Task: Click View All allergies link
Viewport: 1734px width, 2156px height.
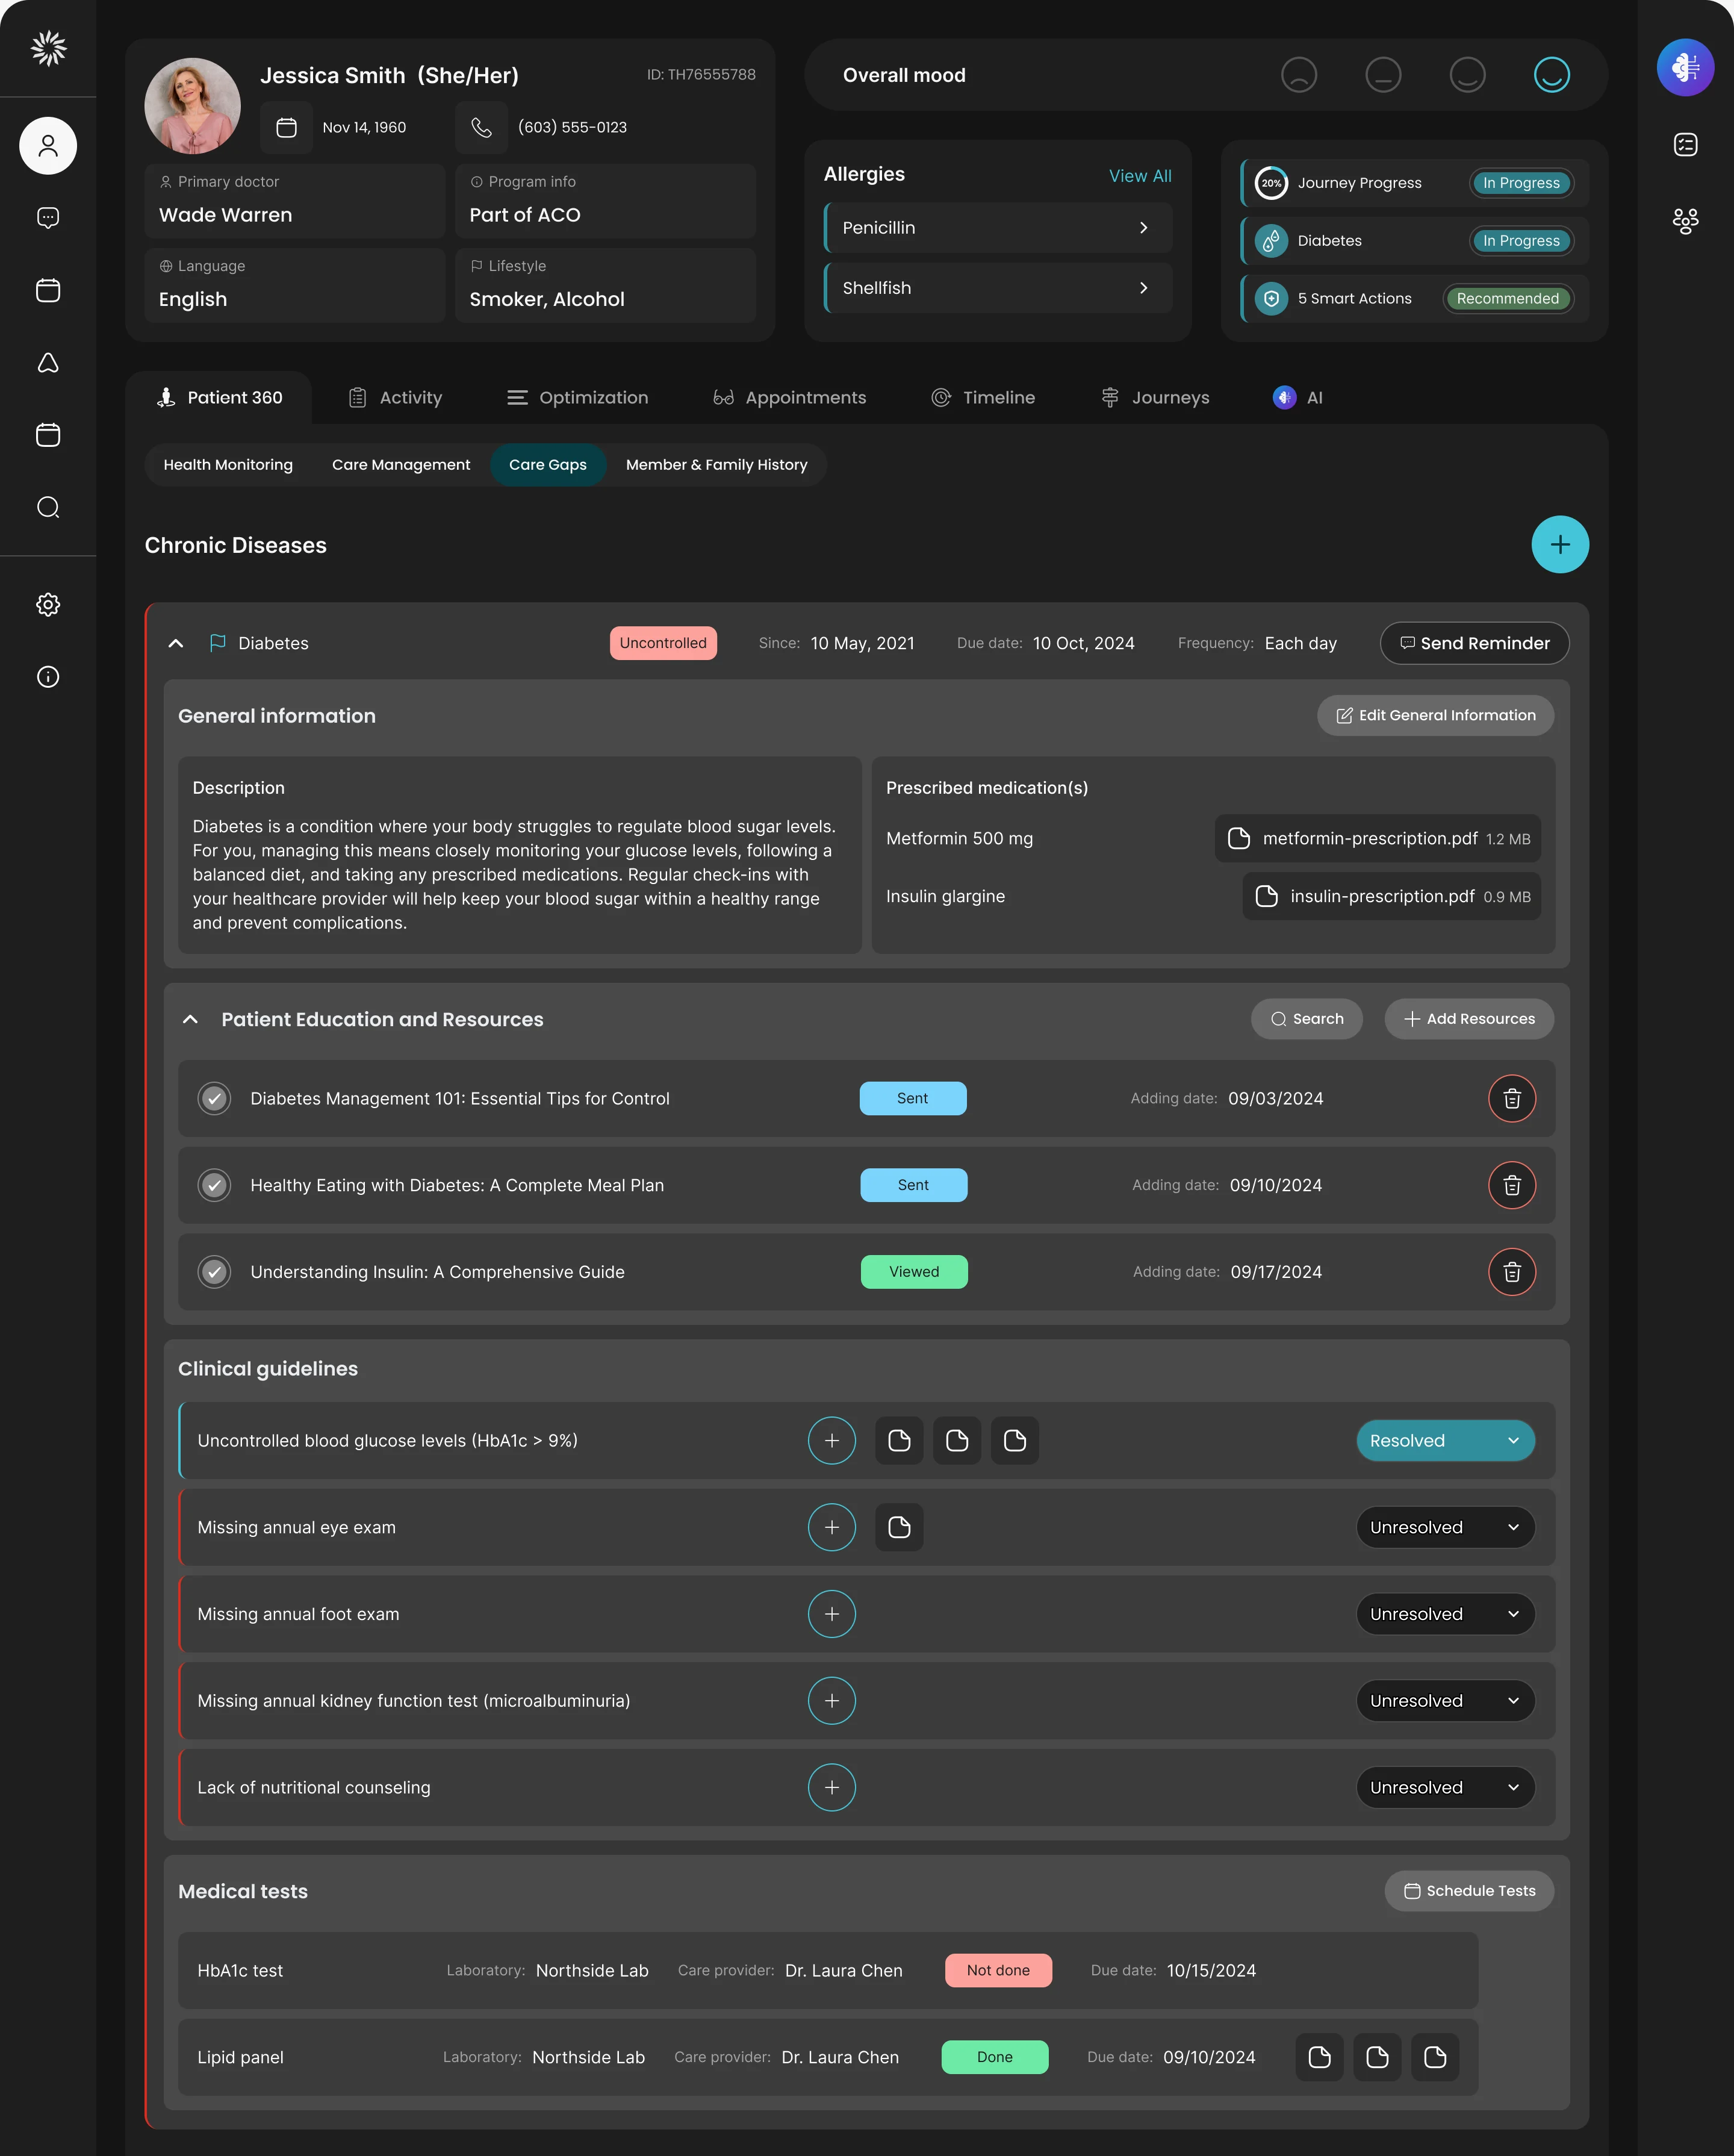Action: pos(1140,175)
